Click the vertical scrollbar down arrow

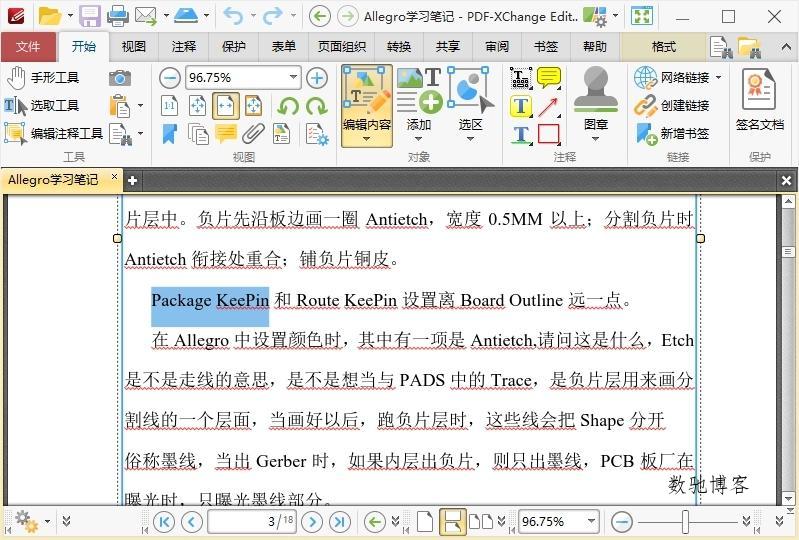pyautogui.click(x=788, y=498)
